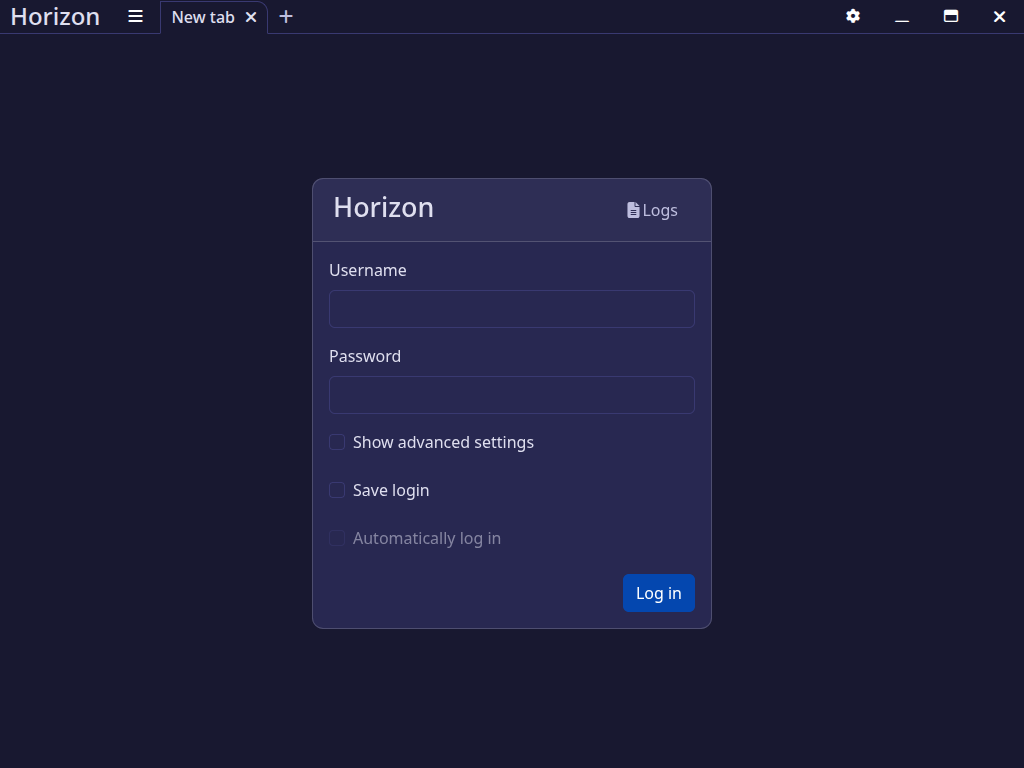The height and width of the screenshot is (768, 1024).
Task: Check the Automatically log in box
Action: [x=337, y=538]
